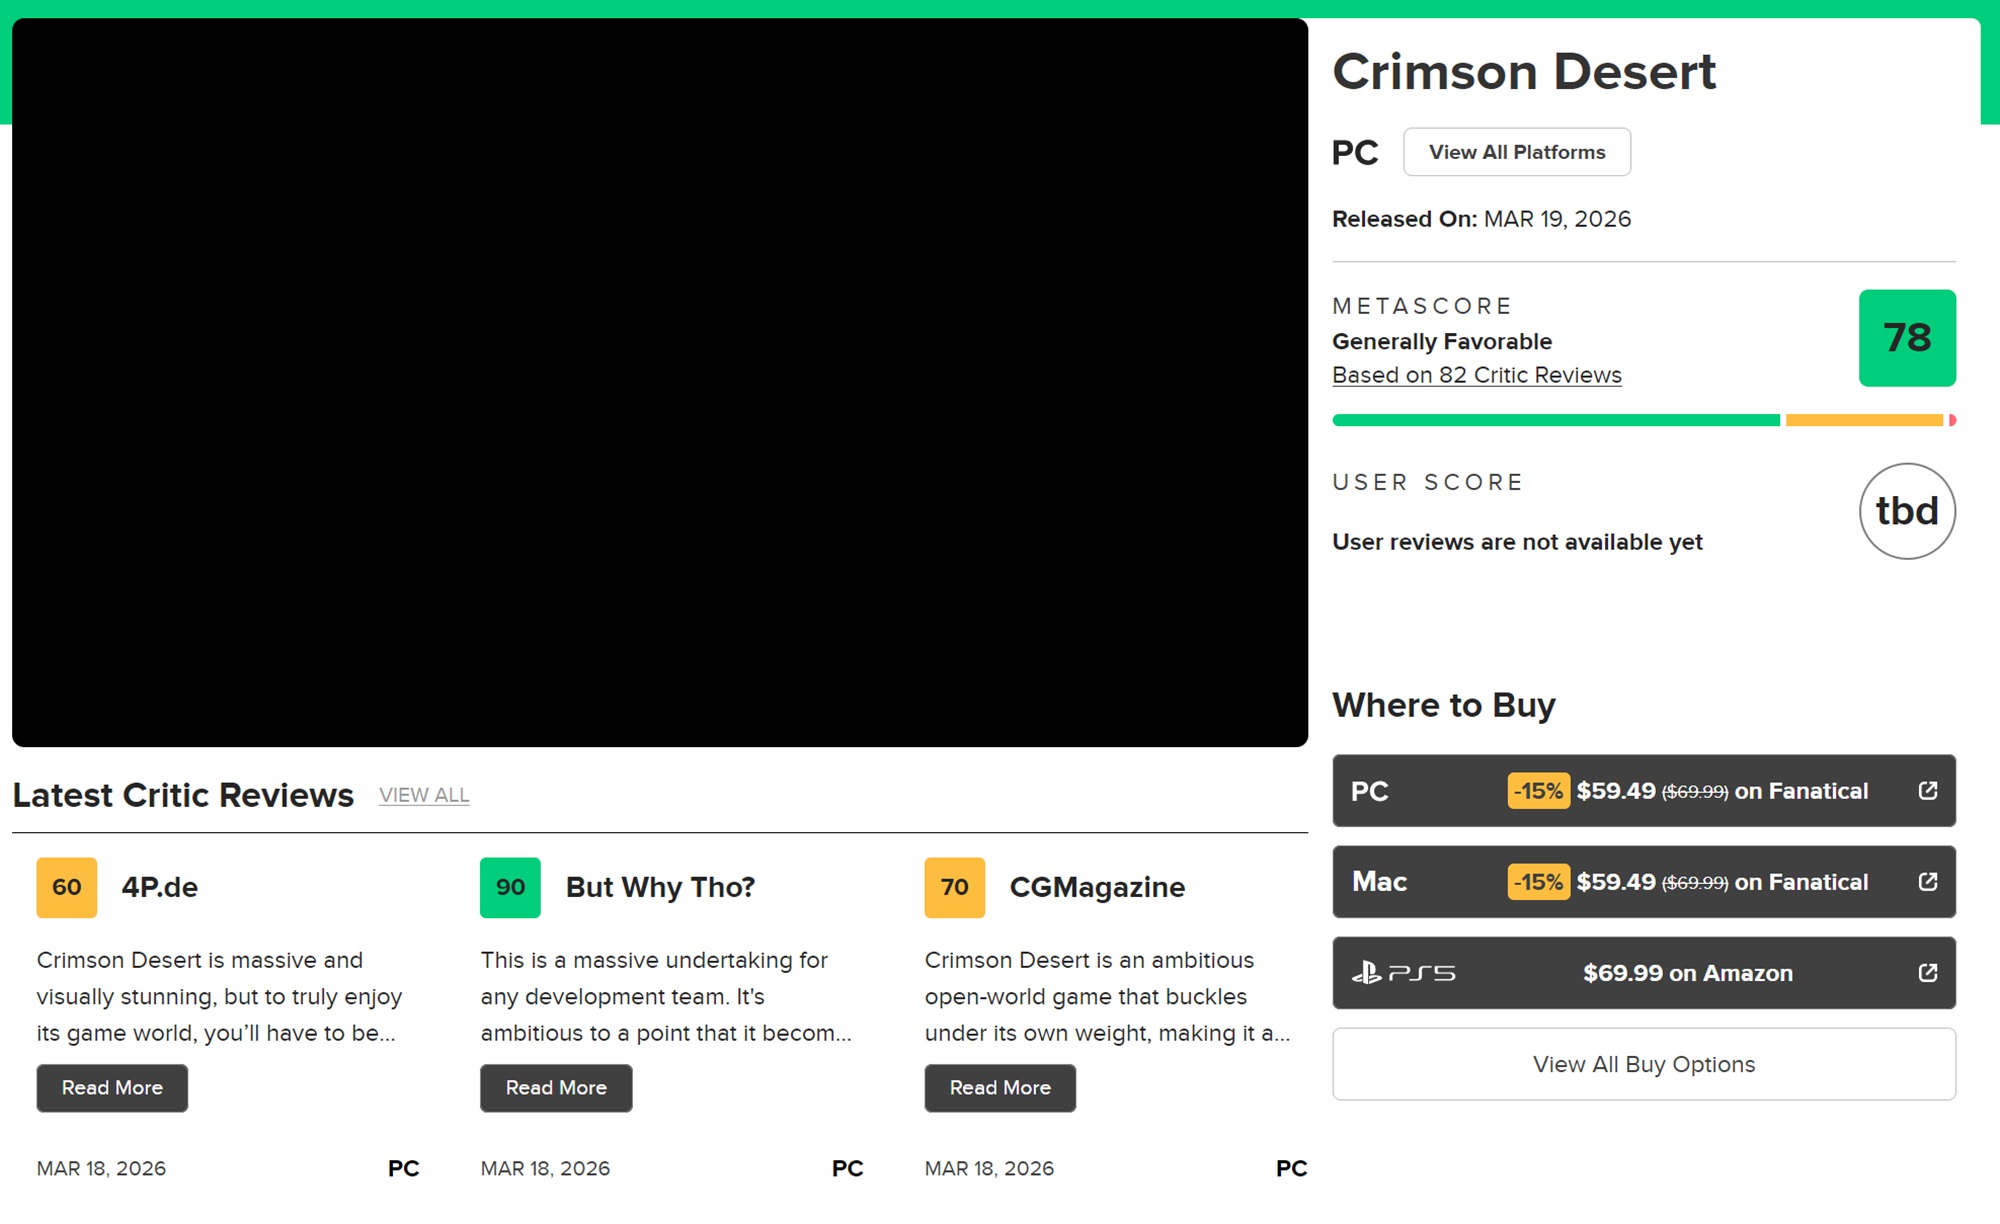Click VIEW ALL critic reviews link
The height and width of the screenshot is (1224, 2000).
click(424, 795)
